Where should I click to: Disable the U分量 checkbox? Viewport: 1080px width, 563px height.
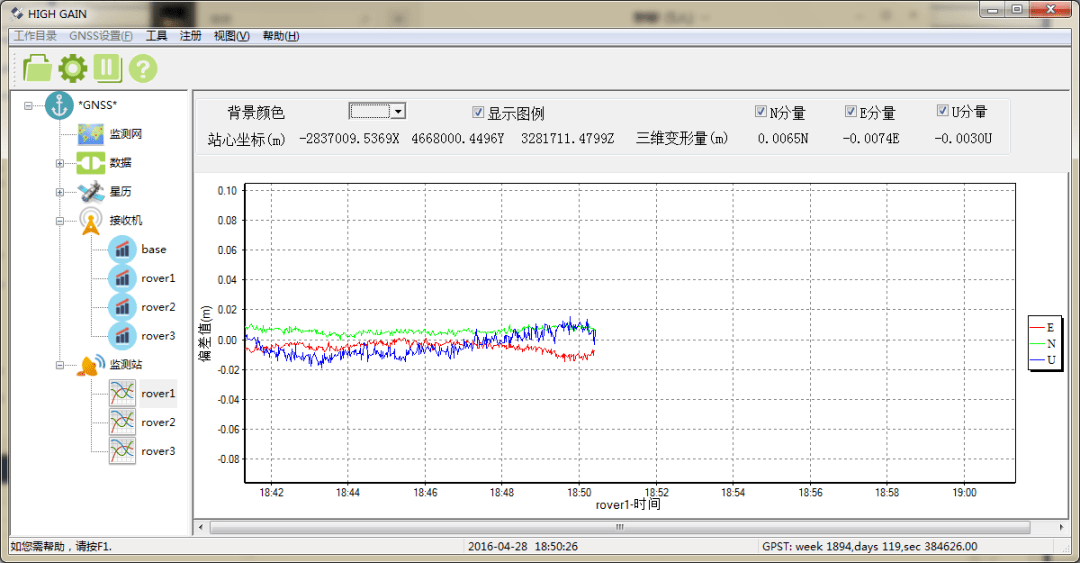(942, 111)
